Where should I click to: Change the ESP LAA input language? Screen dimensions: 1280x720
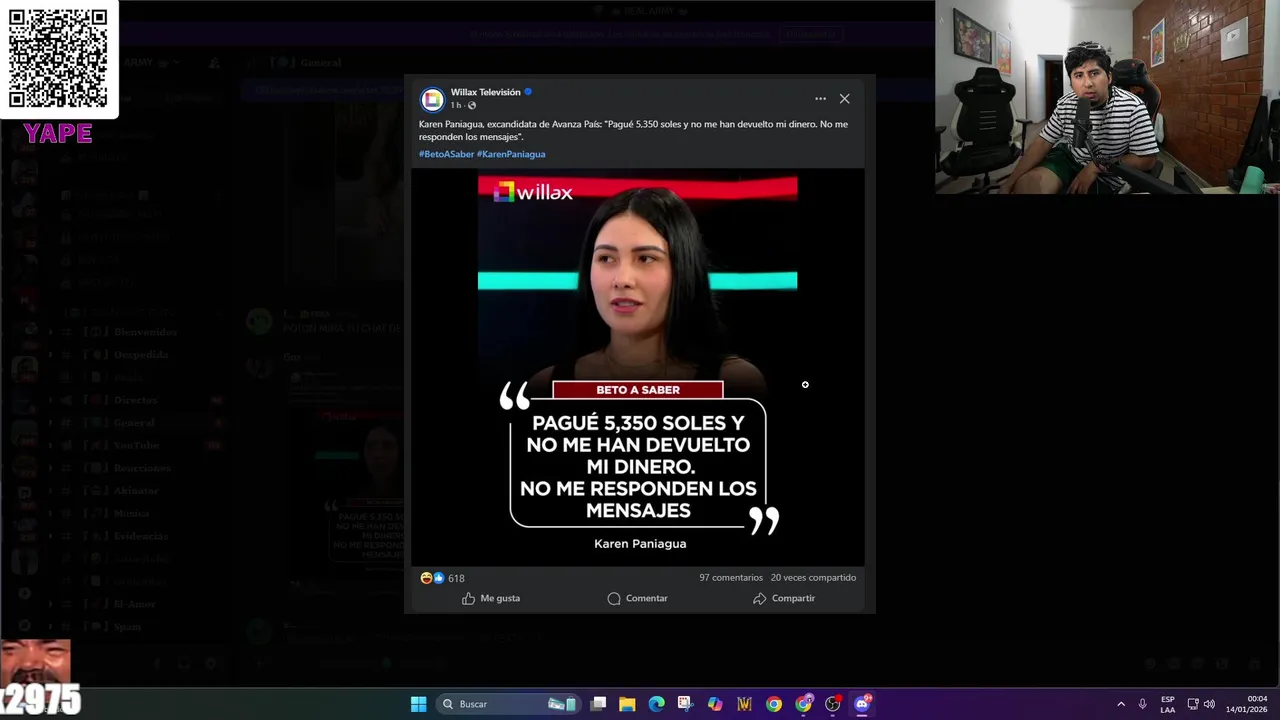[x=1168, y=704]
